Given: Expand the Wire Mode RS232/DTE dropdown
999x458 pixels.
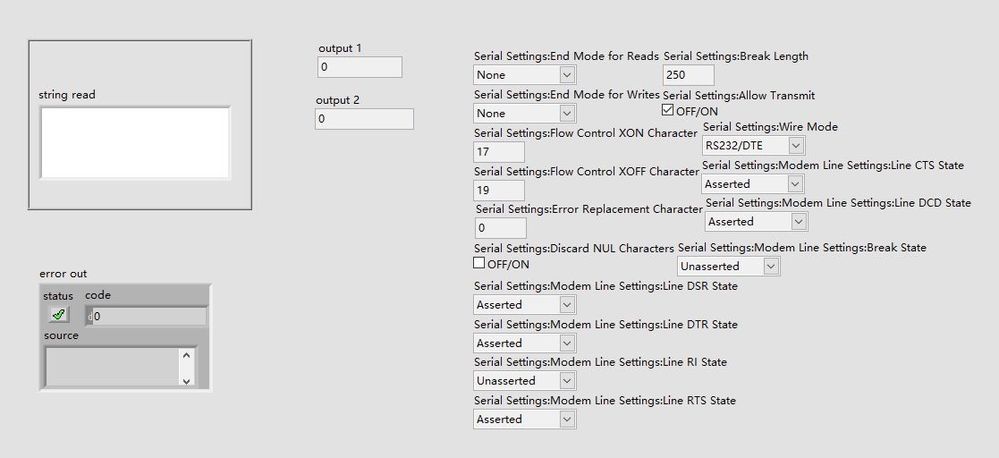Looking at the screenshot, I should point(795,145).
